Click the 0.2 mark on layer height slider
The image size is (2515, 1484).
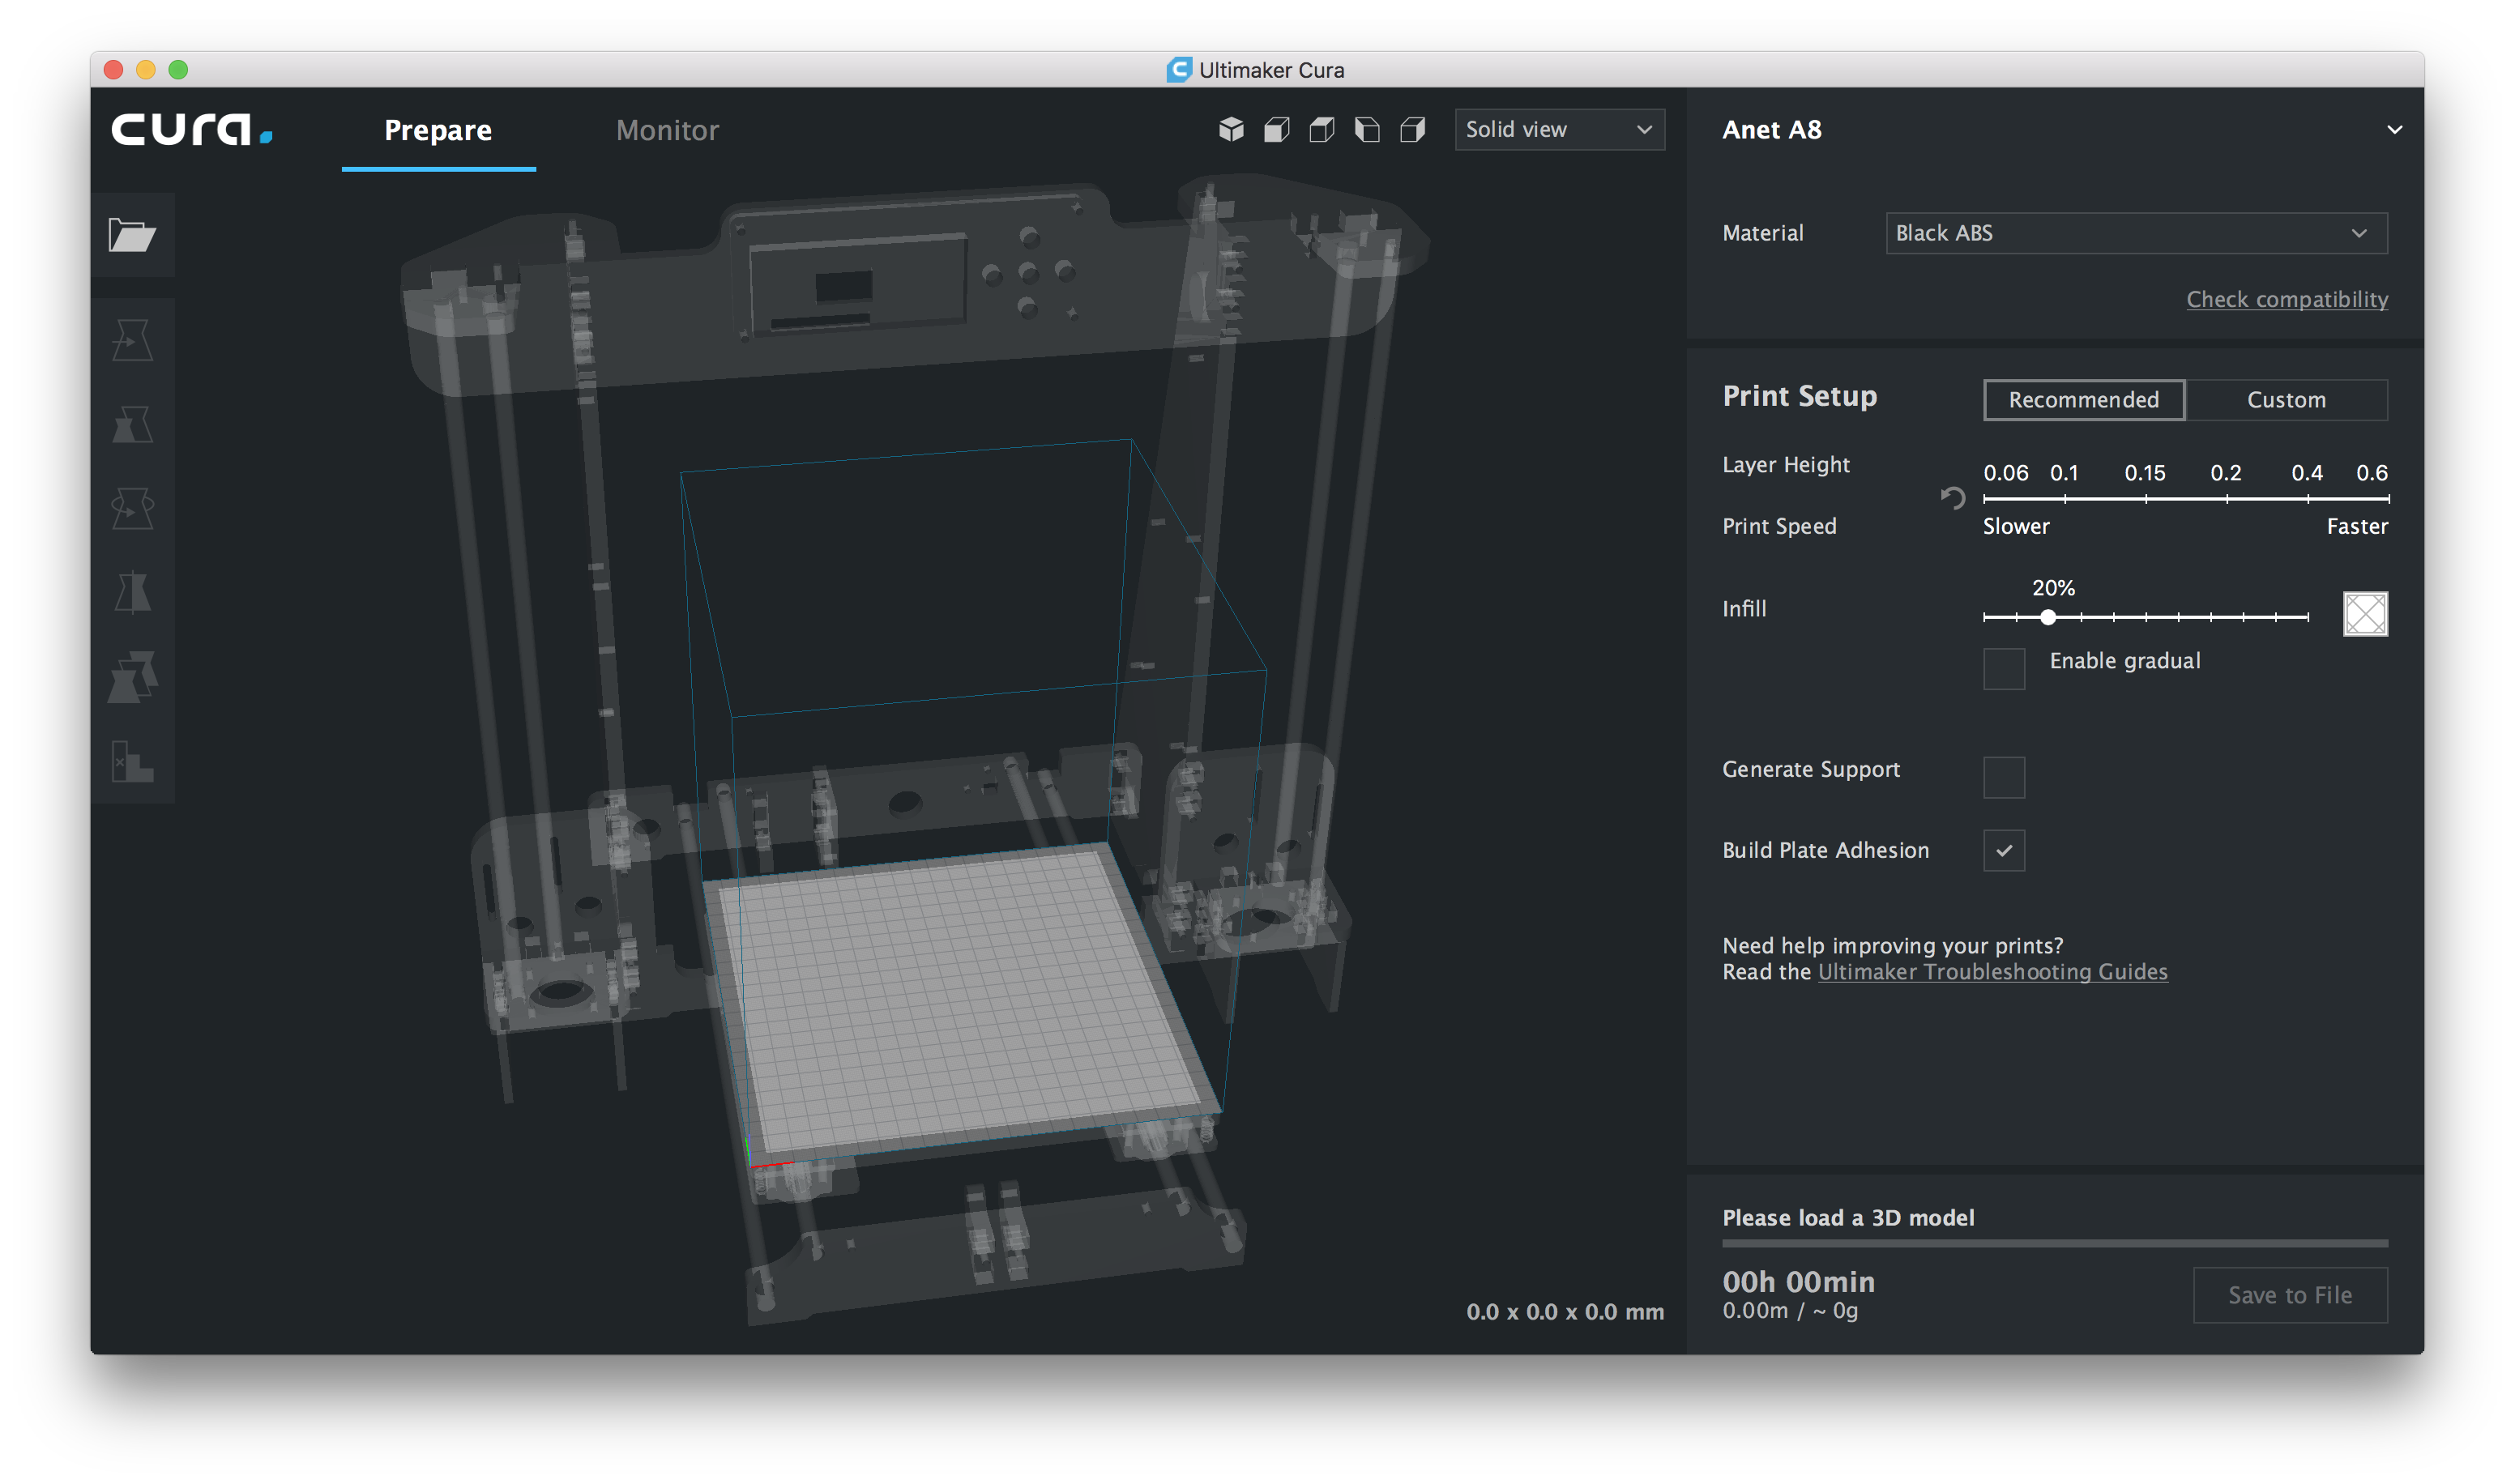2226,498
